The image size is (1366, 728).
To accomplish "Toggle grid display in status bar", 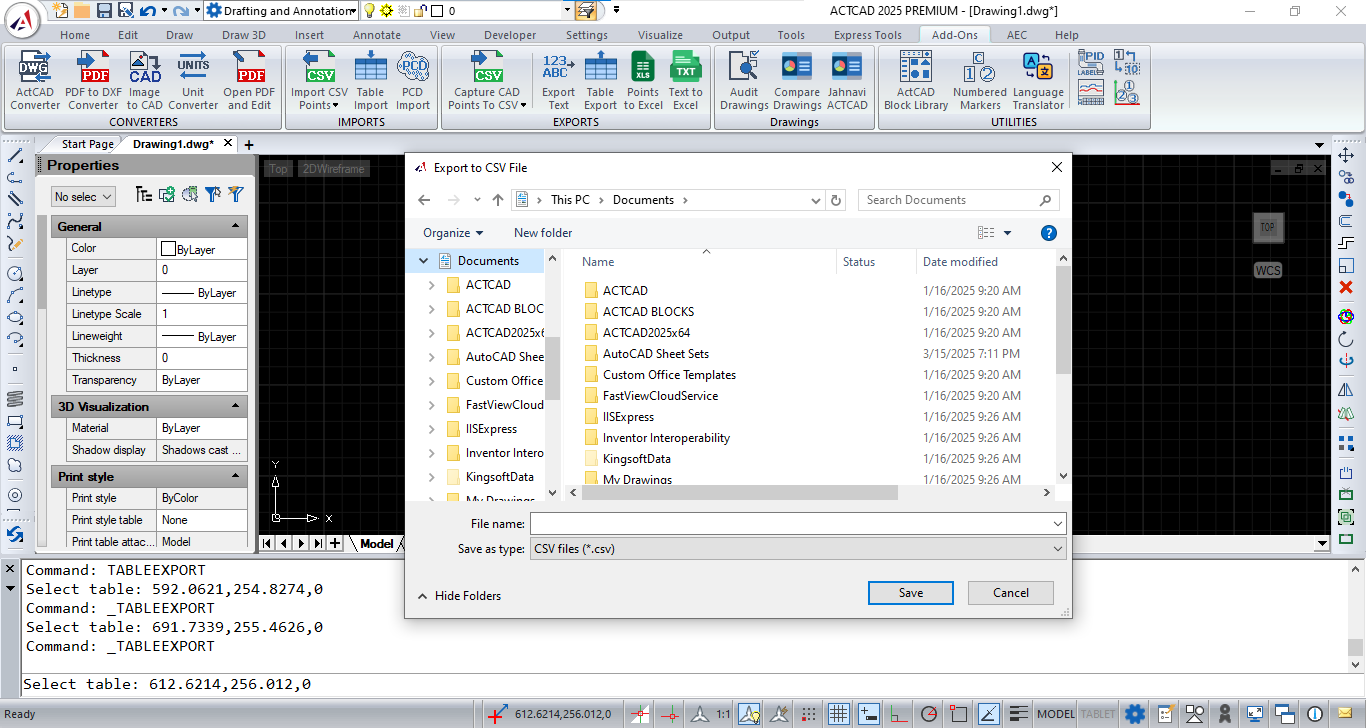I will coord(839,714).
